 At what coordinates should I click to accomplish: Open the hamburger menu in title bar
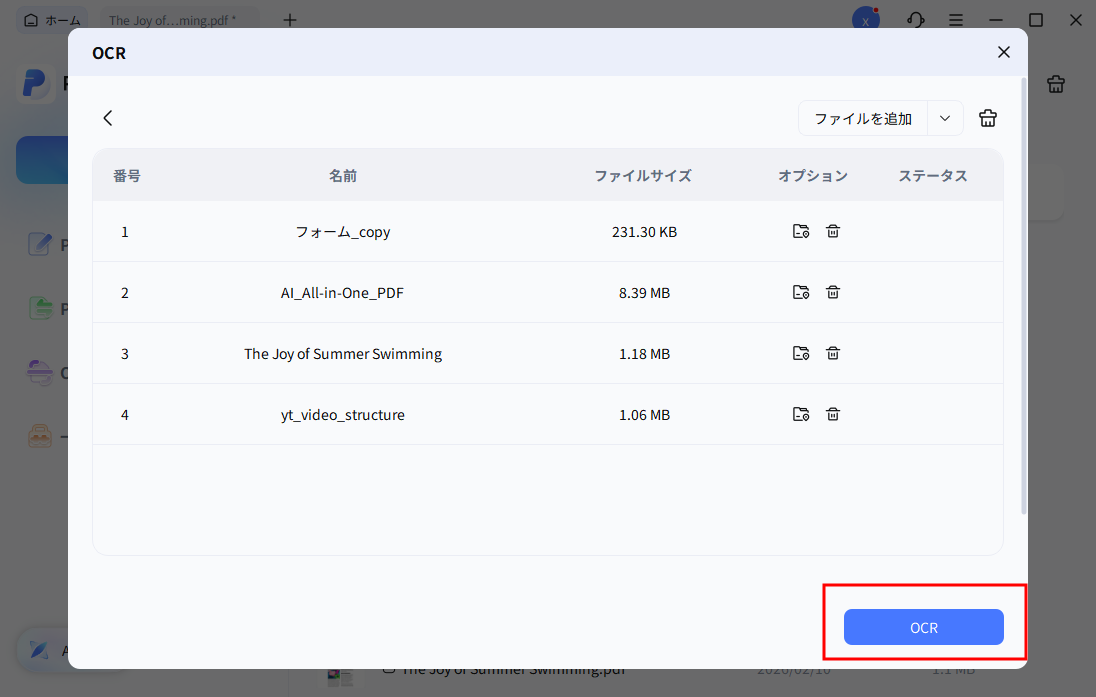956,20
